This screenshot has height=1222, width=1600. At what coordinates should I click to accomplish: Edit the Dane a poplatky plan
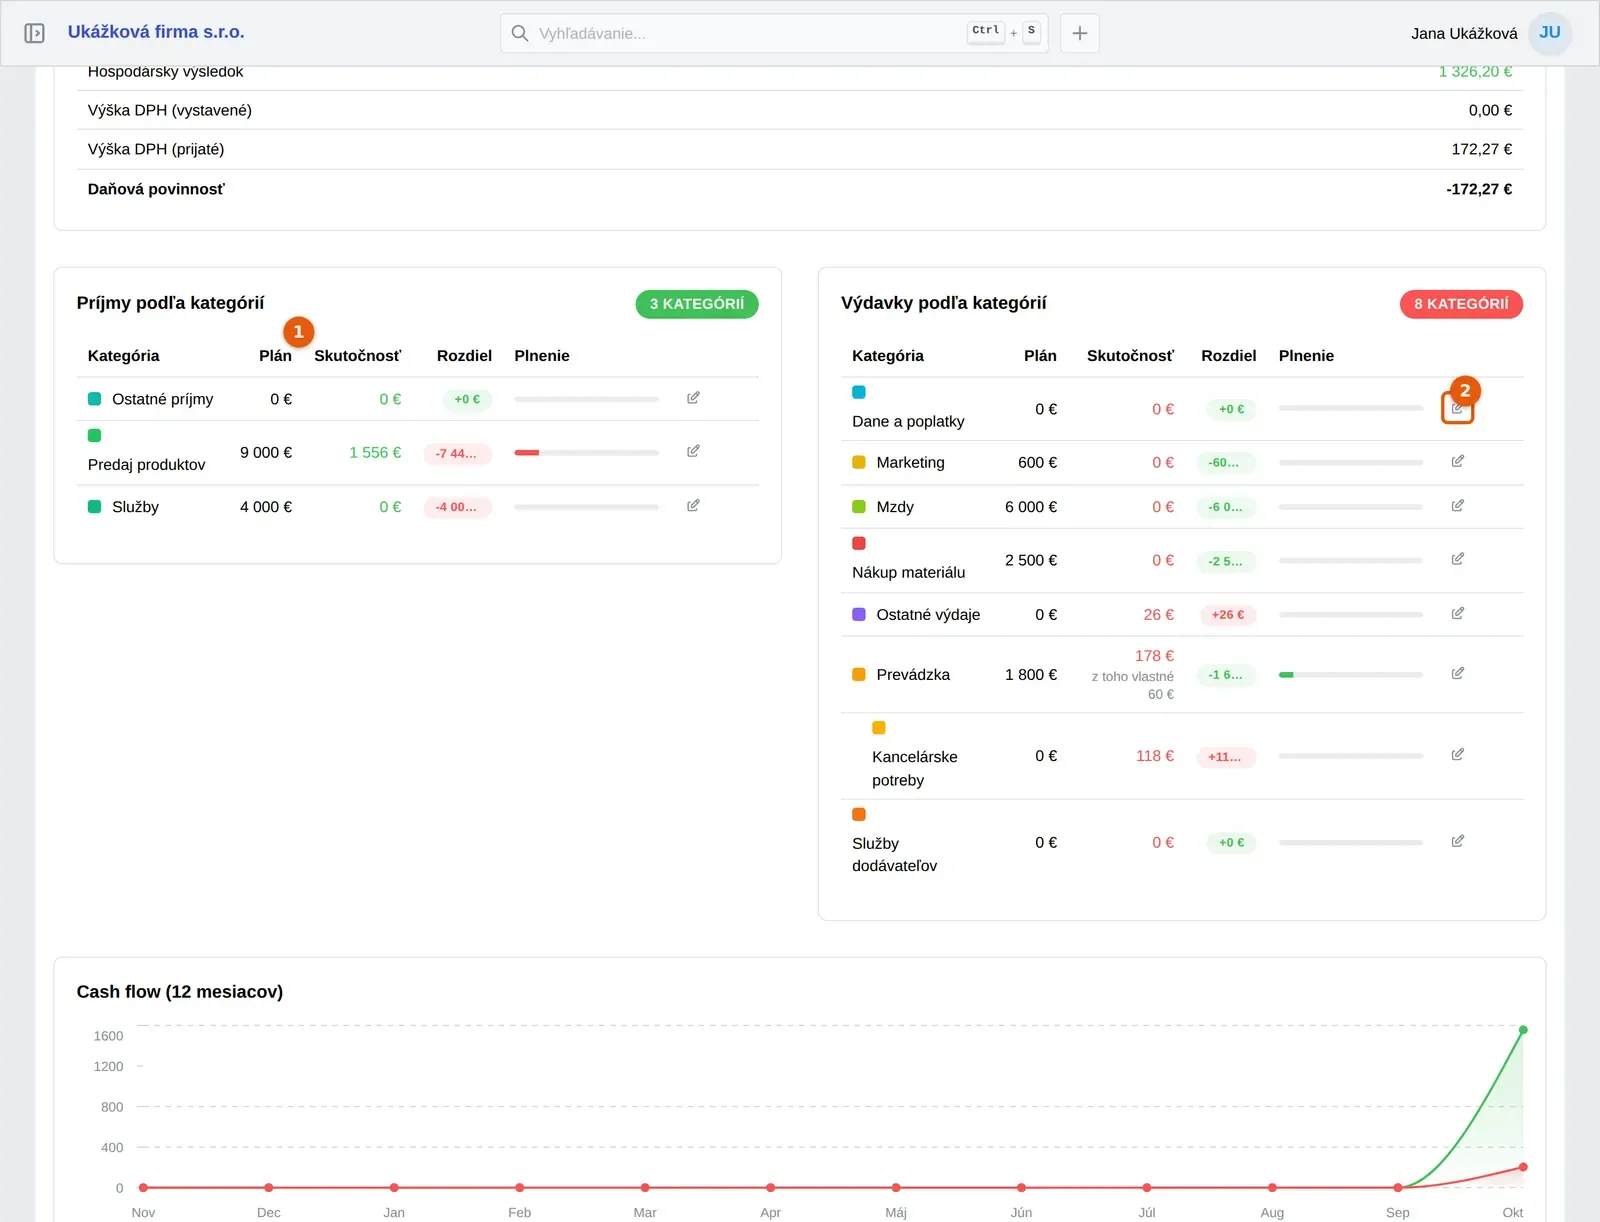coord(1458,408)
